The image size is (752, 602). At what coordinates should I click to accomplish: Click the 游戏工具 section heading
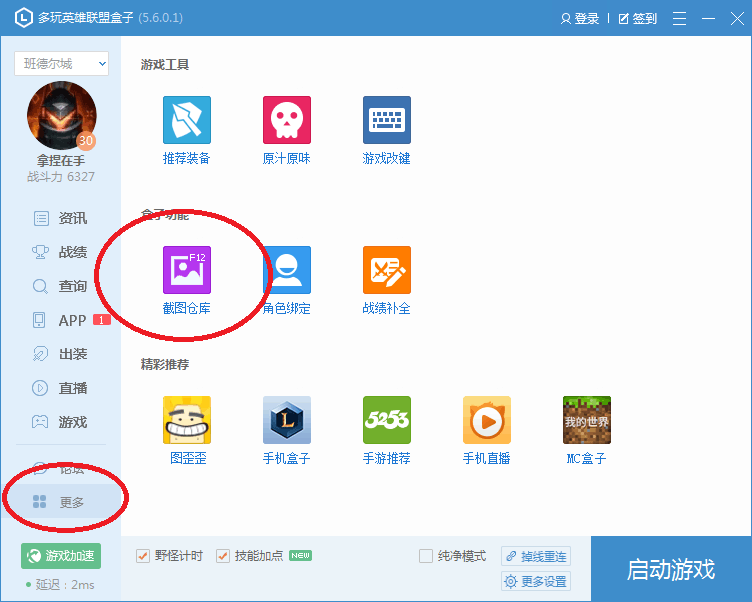point(164,64)
